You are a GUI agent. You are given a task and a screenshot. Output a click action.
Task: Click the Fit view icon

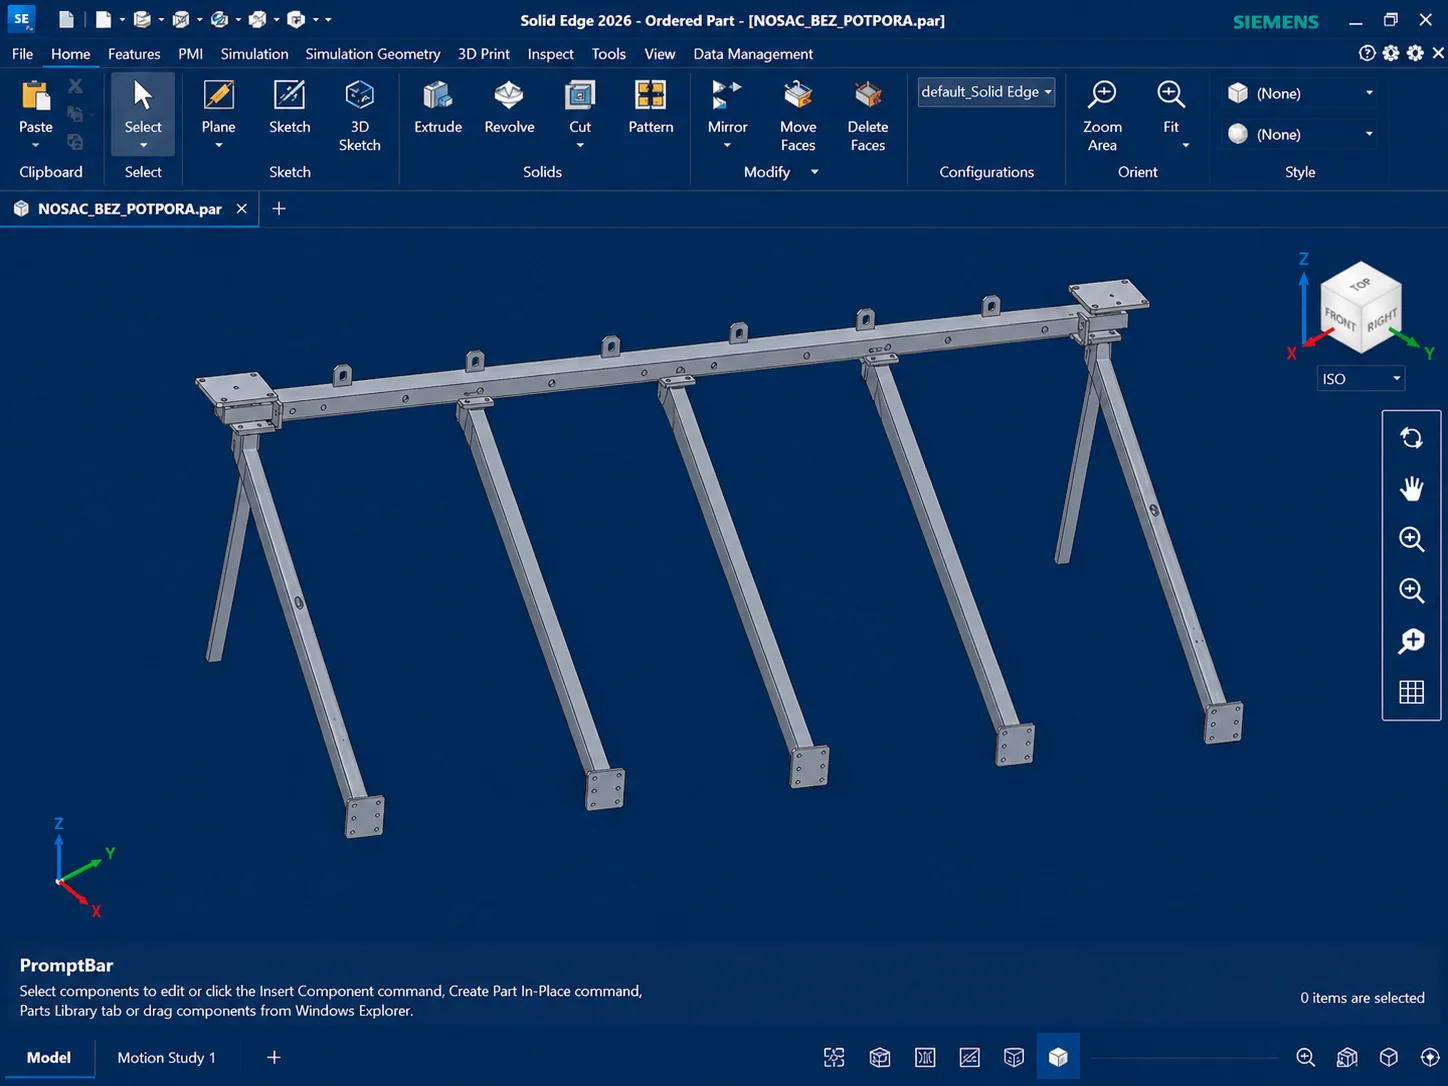click(1171, 95)
